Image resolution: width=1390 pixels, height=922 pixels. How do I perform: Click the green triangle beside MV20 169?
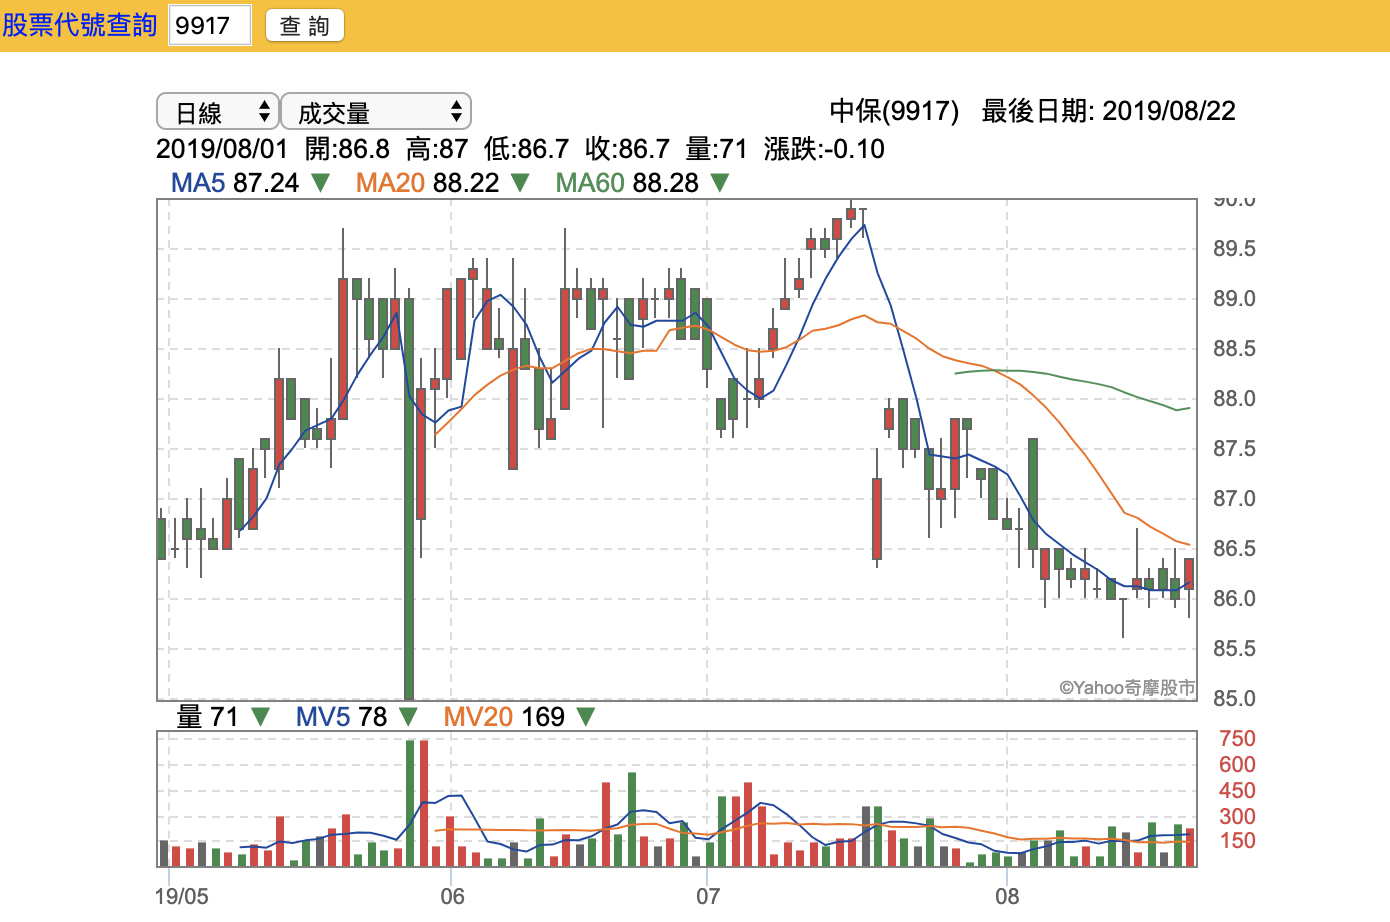tap(586, 717)
